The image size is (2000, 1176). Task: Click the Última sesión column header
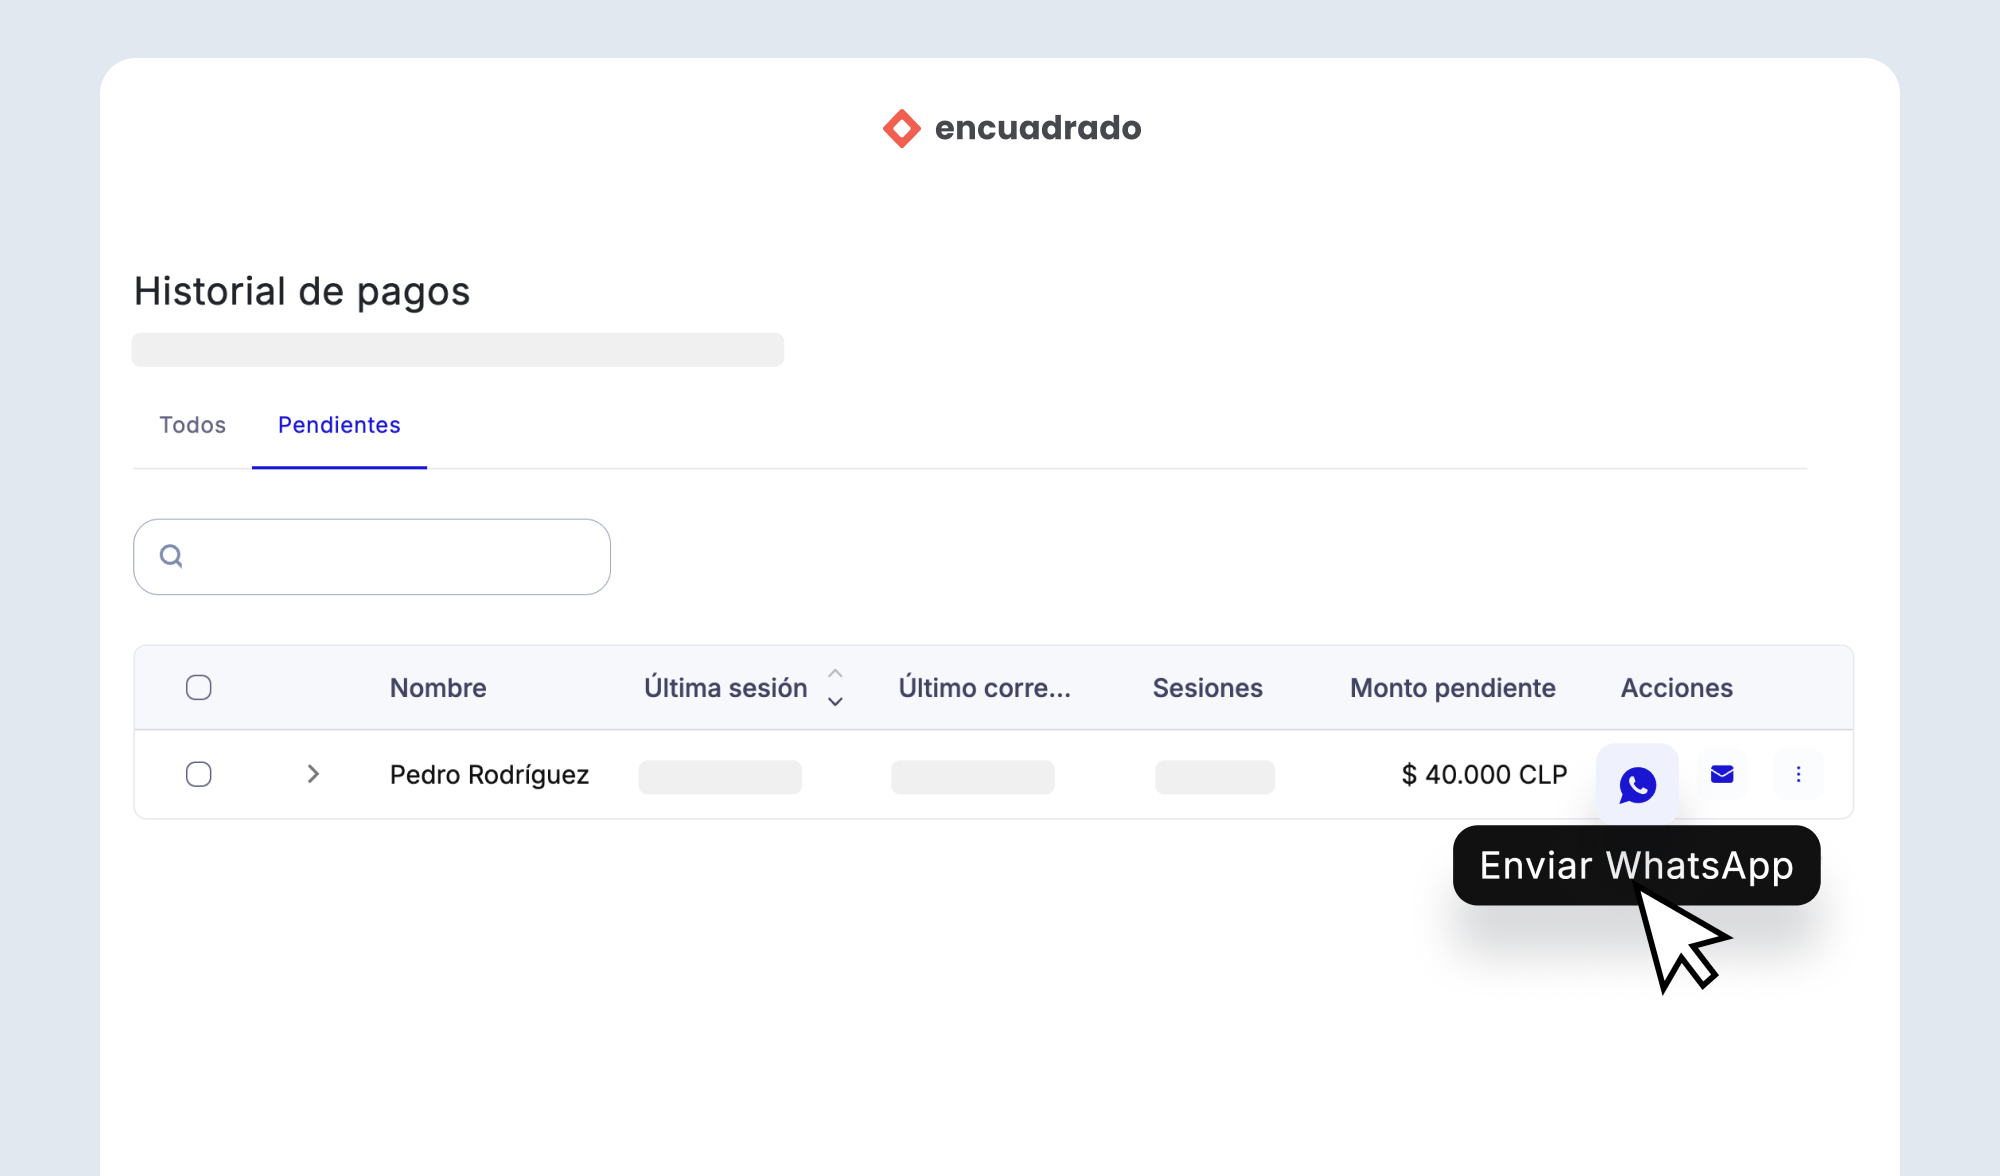click(x=725, y=688)
